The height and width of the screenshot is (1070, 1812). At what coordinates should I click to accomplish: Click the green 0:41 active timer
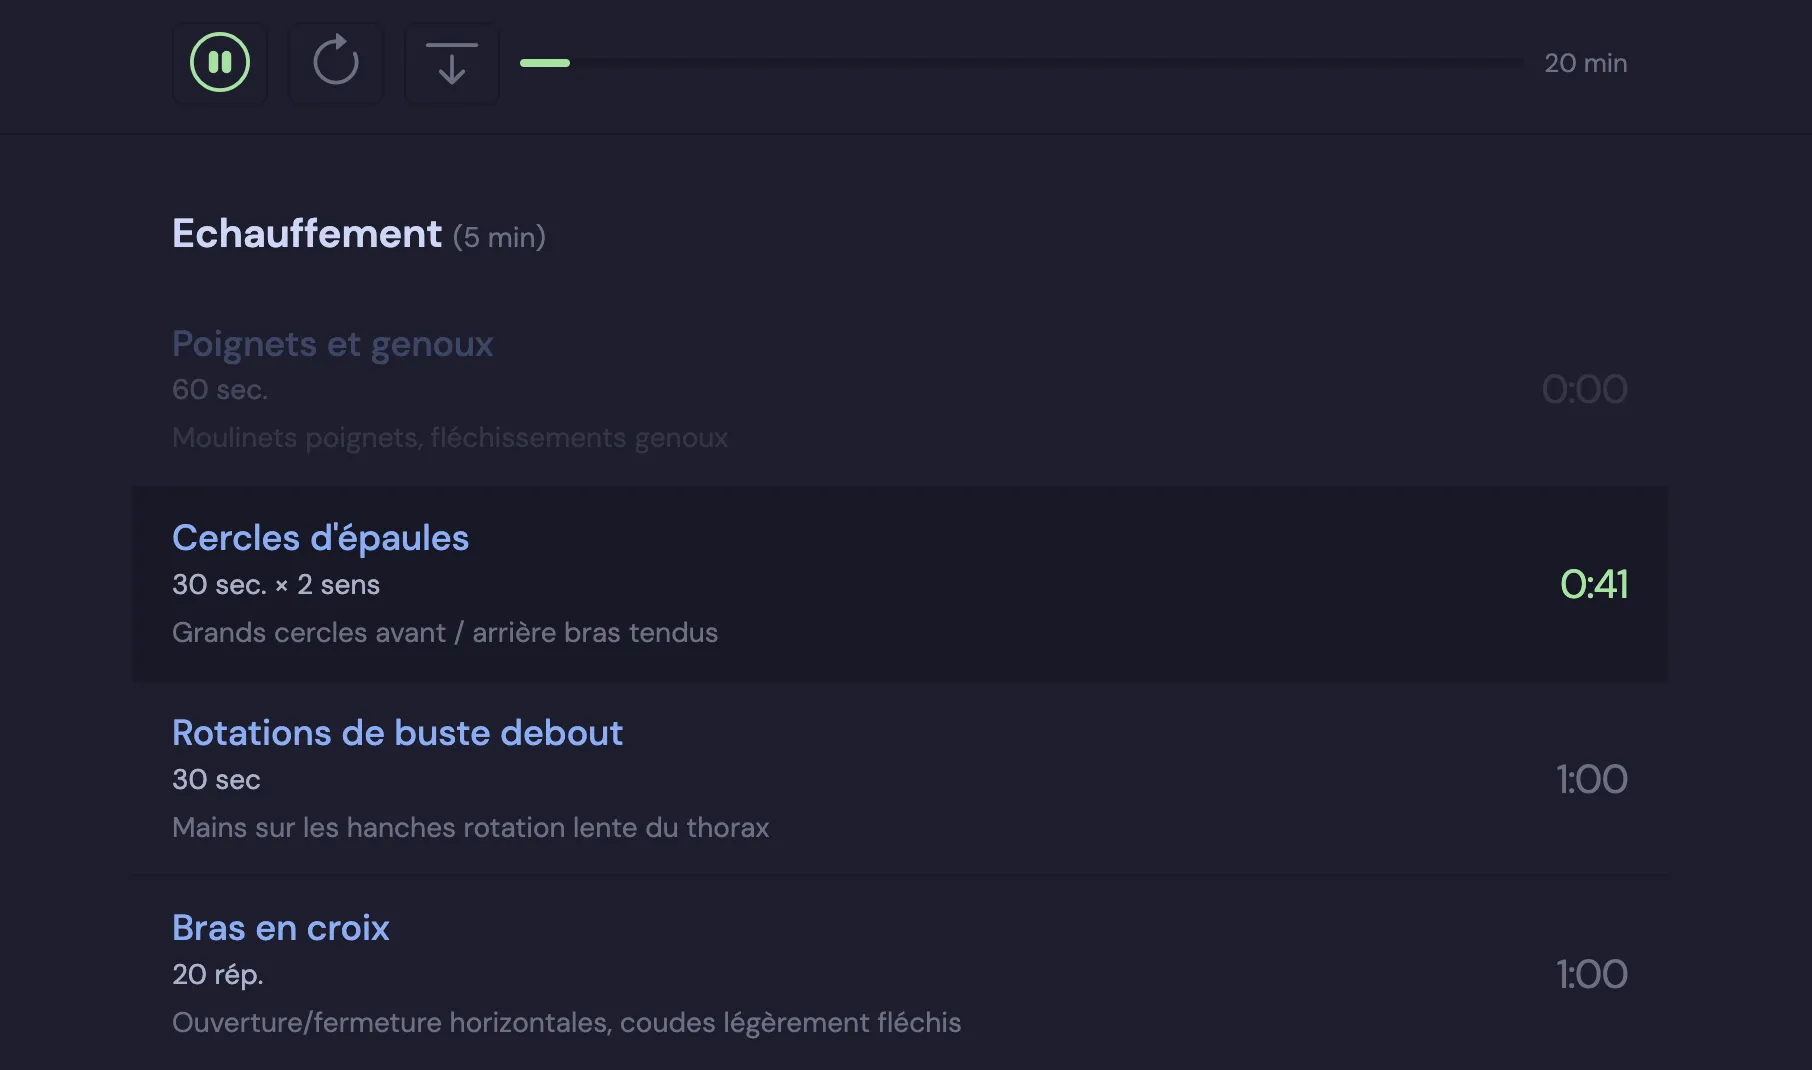(1593, 585)
